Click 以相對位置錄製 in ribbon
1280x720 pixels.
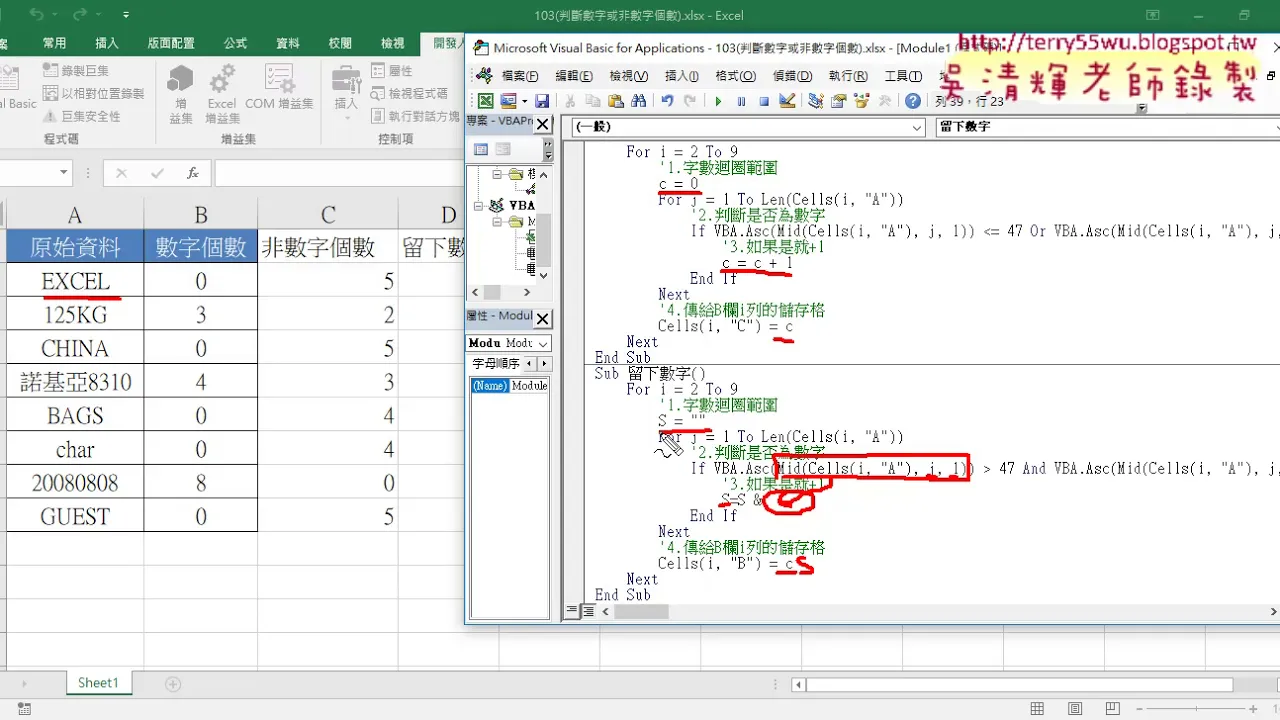coord(93,93)
